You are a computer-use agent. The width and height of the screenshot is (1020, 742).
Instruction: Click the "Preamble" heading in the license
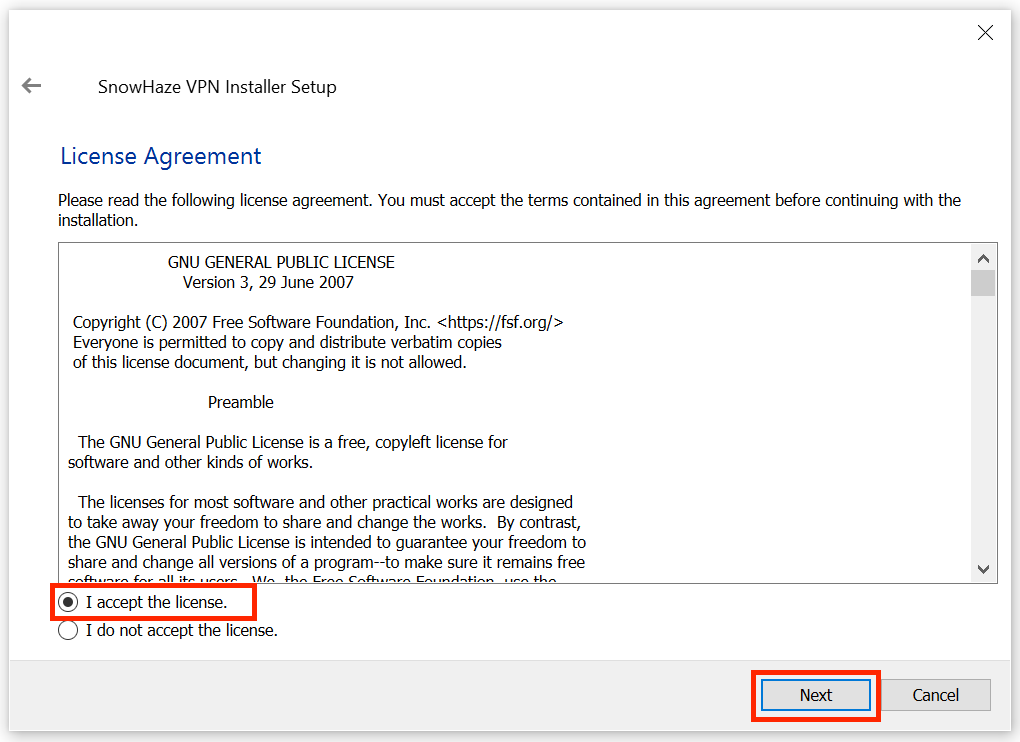click(241, 402)
